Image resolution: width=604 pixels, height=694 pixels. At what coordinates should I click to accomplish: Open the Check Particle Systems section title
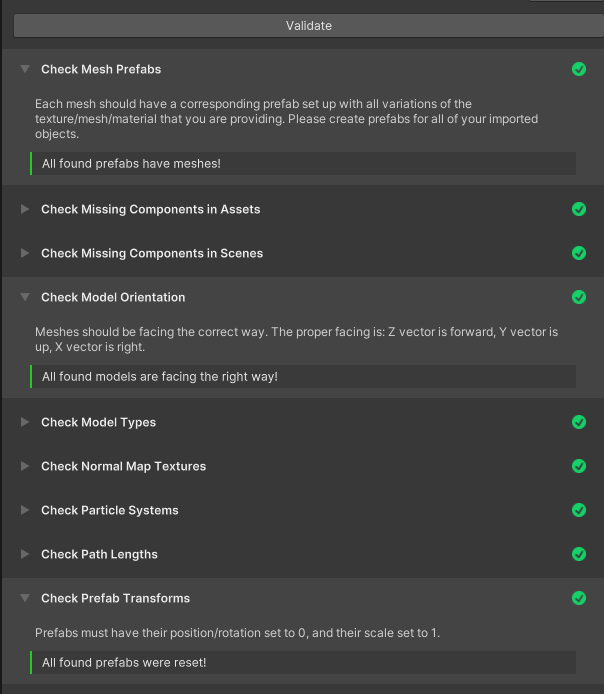point(109,510)
